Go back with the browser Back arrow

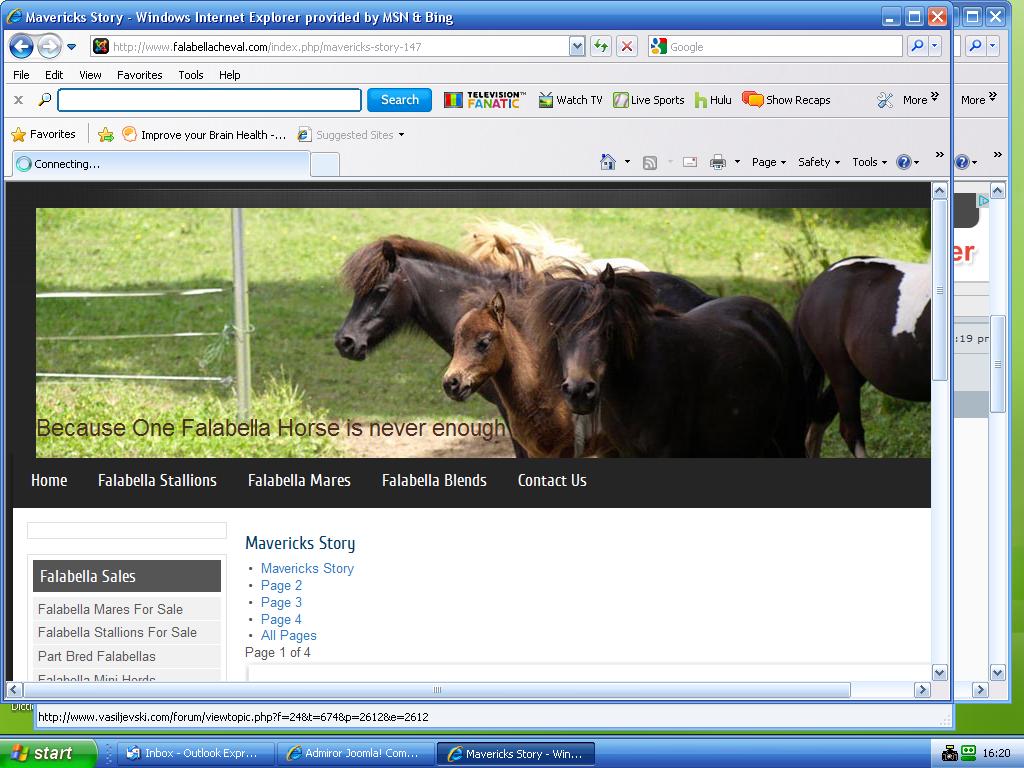pyautogui.click(x=21, y=46)
